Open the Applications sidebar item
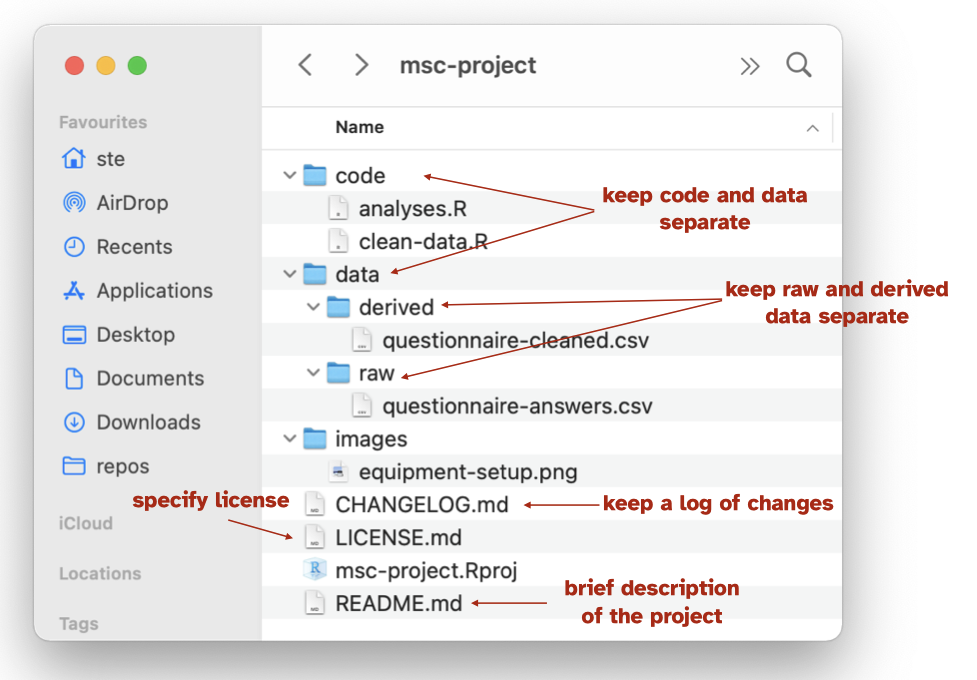 coord(154,291)
